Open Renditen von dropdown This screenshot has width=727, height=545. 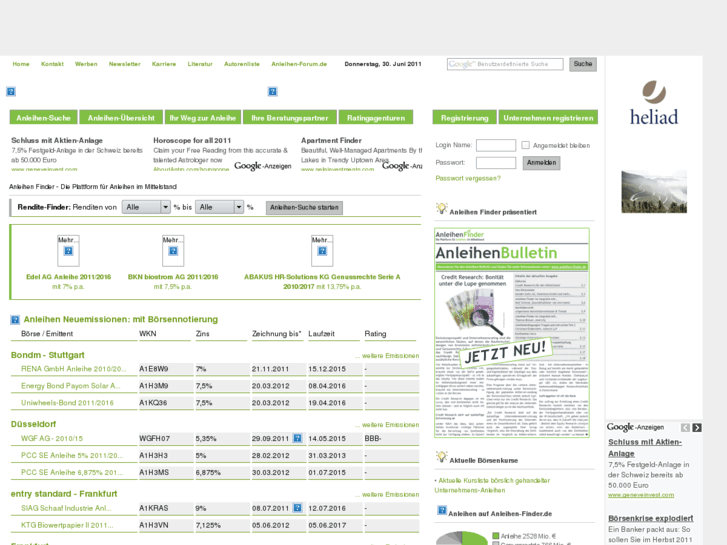146,207
